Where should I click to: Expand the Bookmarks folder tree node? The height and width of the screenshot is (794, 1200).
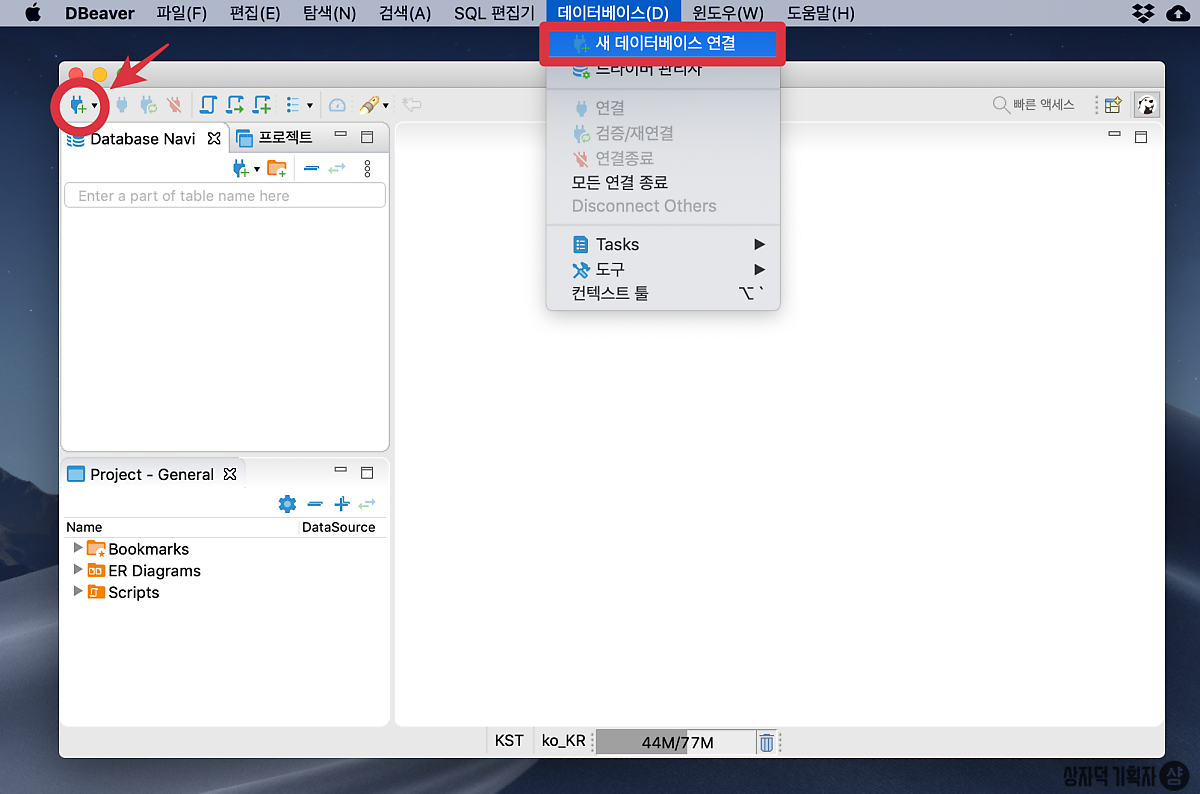[79, 548]
